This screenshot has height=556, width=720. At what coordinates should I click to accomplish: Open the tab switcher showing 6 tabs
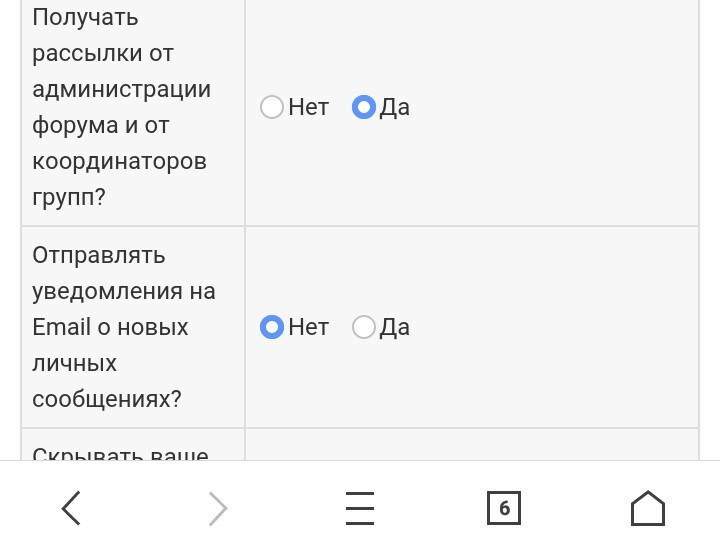[503, 508]
